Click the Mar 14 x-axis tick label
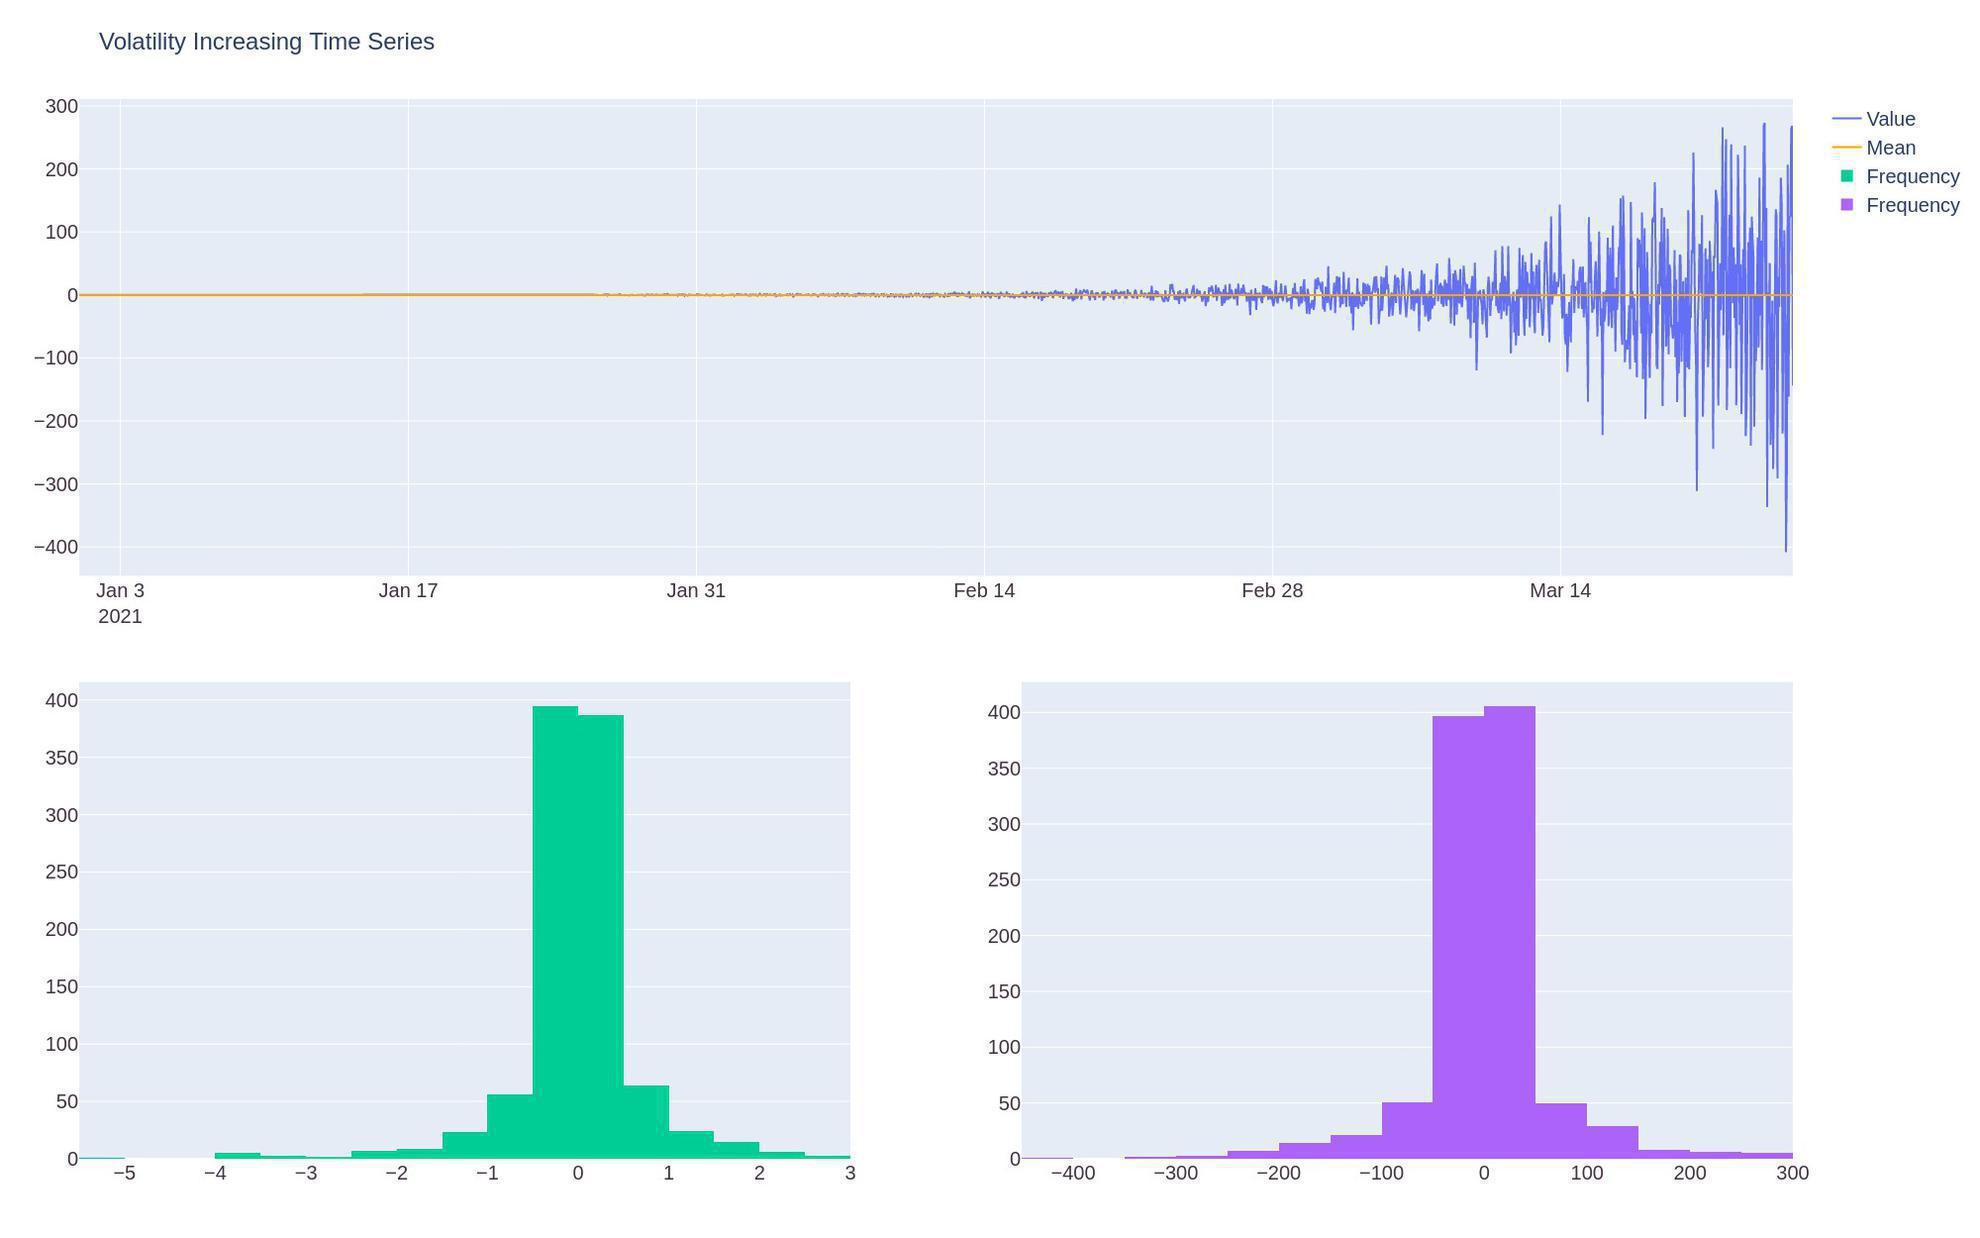1980x1238 pixels. pyautogui.click(x=1560, y=590)
